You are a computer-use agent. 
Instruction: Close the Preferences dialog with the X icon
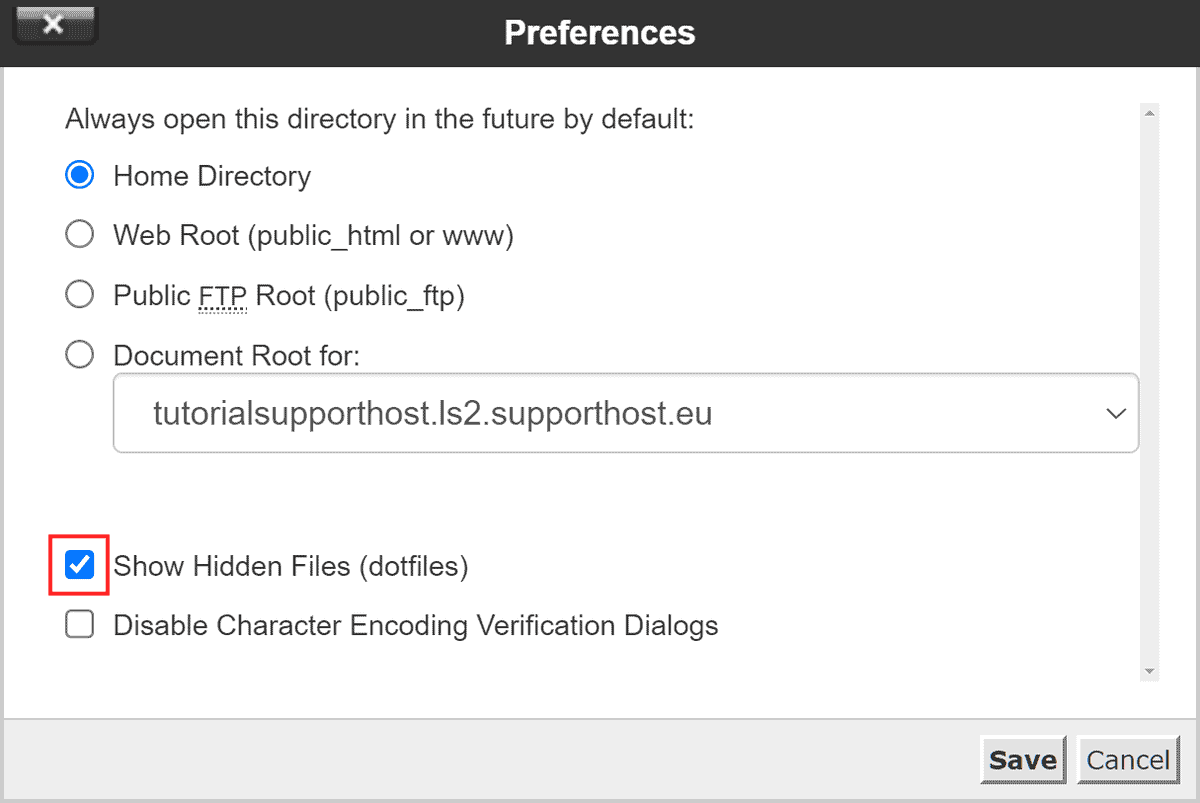(54, 24)
